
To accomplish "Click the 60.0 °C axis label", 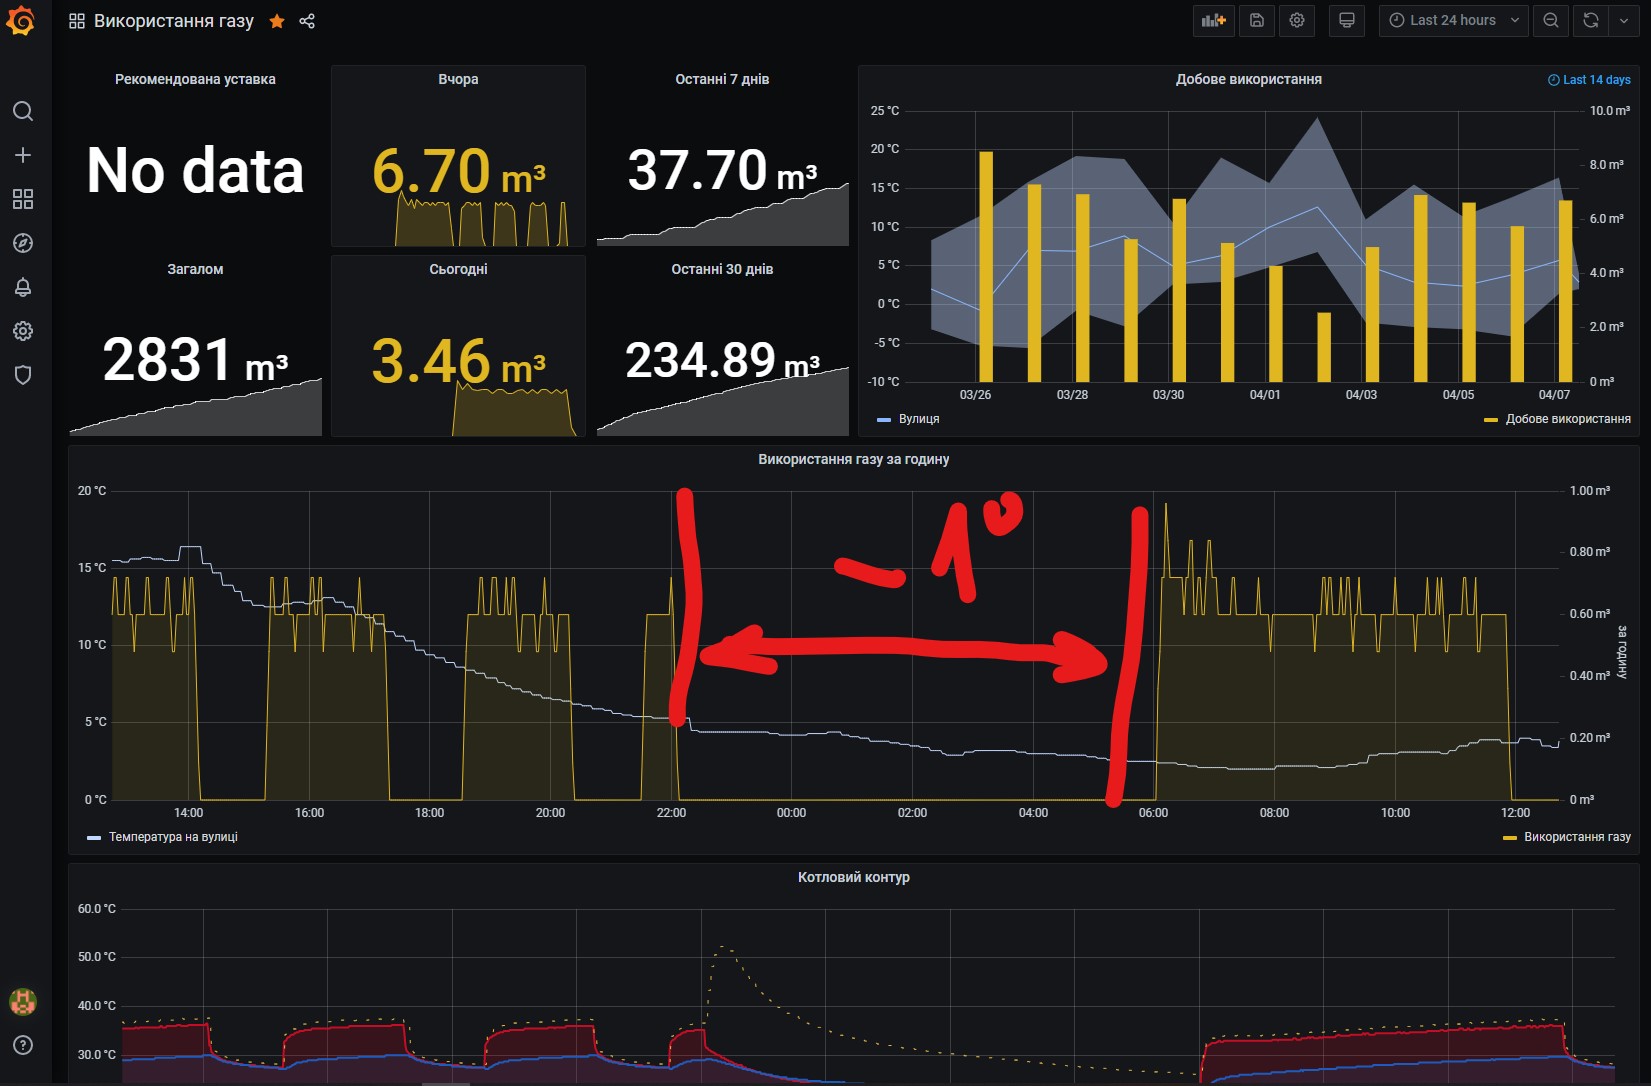I will 97,909.
